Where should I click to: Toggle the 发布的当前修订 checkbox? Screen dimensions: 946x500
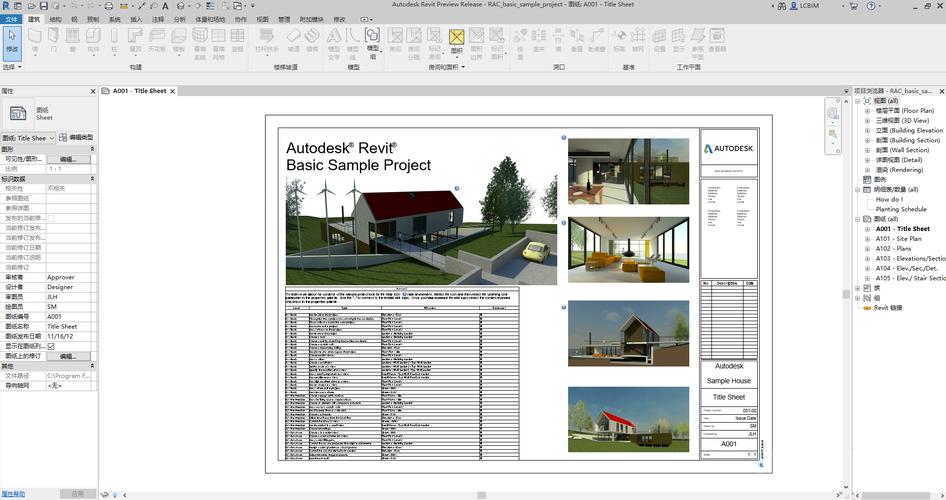tap(51, 218)
